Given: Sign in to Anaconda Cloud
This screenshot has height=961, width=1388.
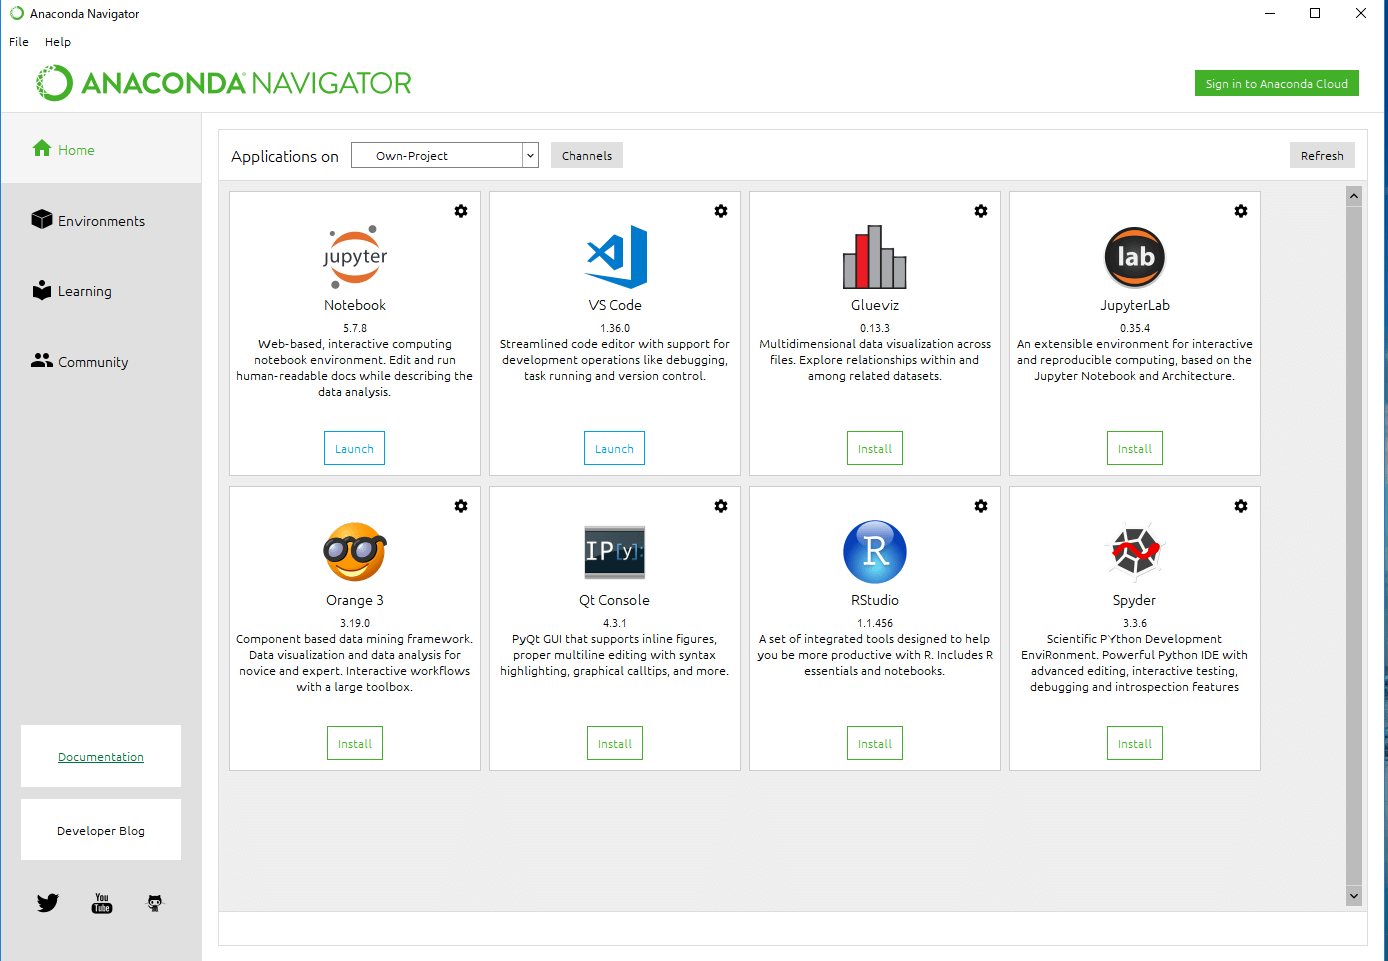Looking at the screenshot, I should click(1277, 83).
